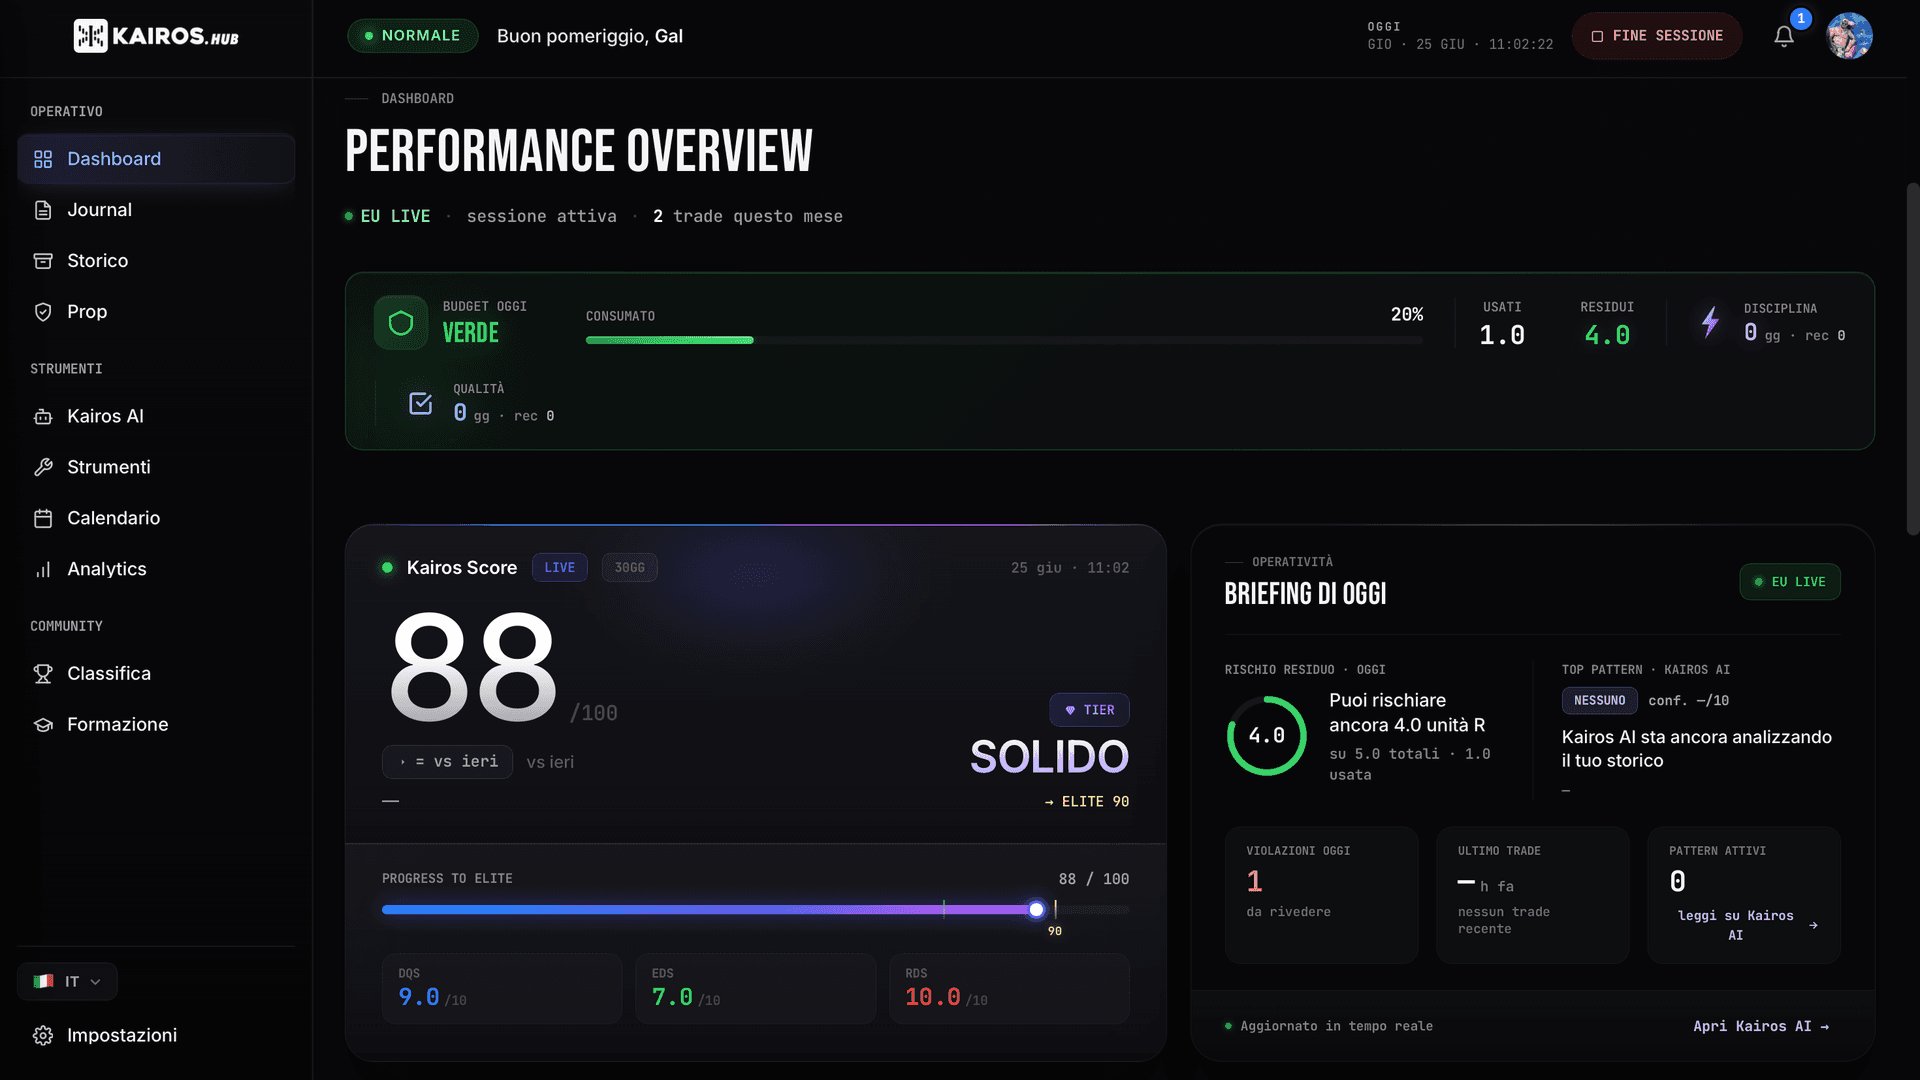Switch Kairos Score to 30GG

[630, 568]
